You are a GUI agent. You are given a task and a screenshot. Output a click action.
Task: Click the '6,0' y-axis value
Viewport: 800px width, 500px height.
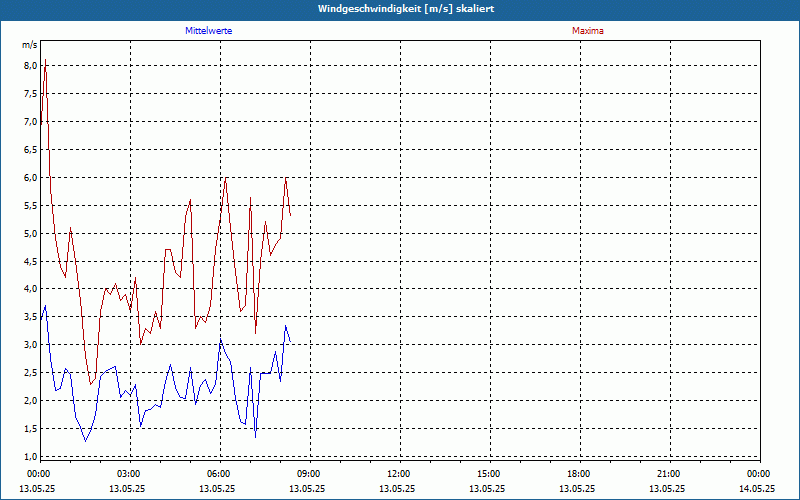click(x=30, y=178)
